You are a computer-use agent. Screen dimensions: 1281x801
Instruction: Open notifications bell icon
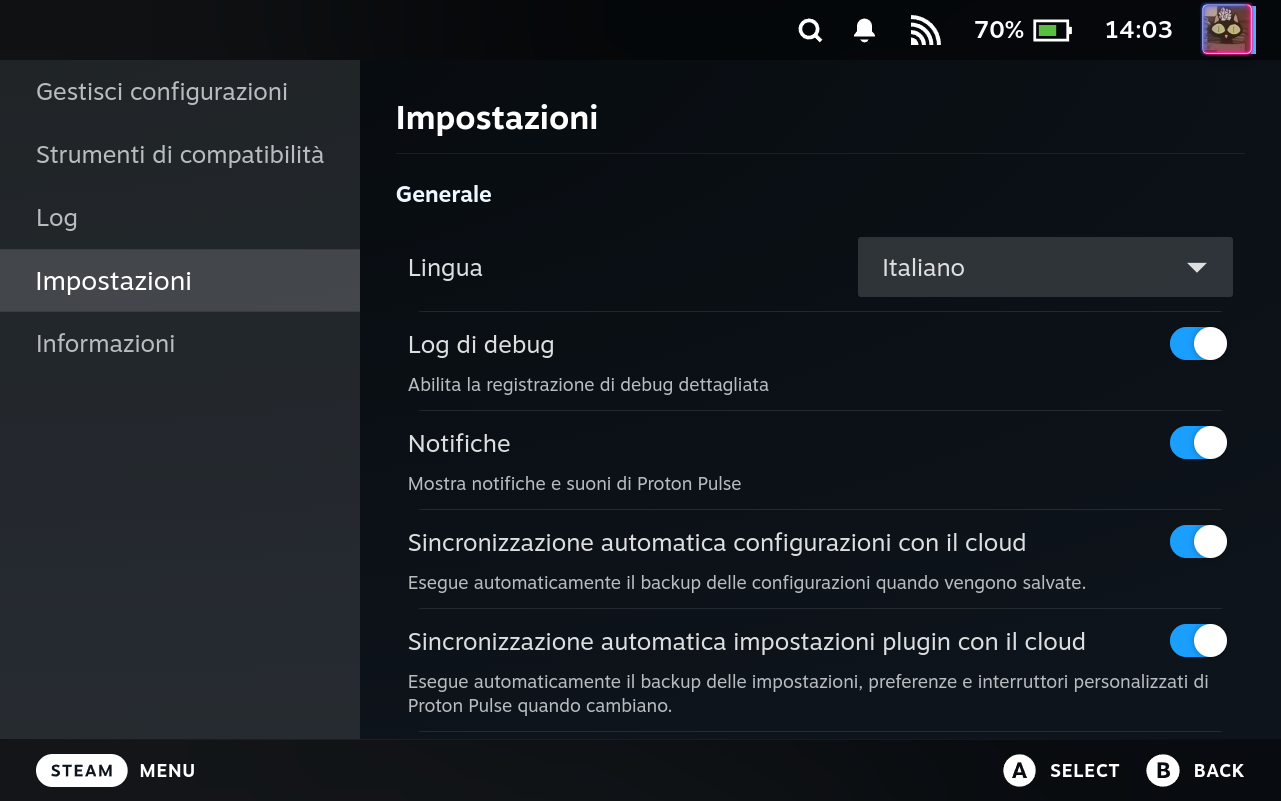click(x=865, y=31)
